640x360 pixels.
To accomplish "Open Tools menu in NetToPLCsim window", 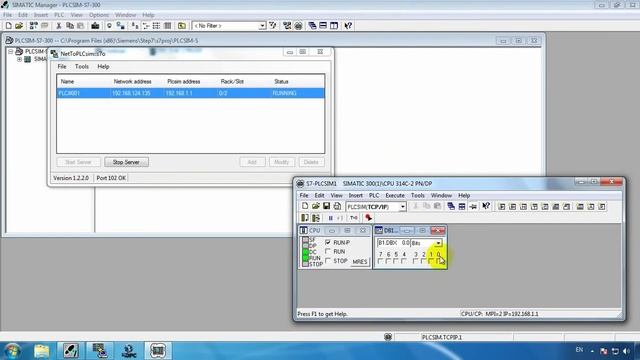I will tap(82, 67).
